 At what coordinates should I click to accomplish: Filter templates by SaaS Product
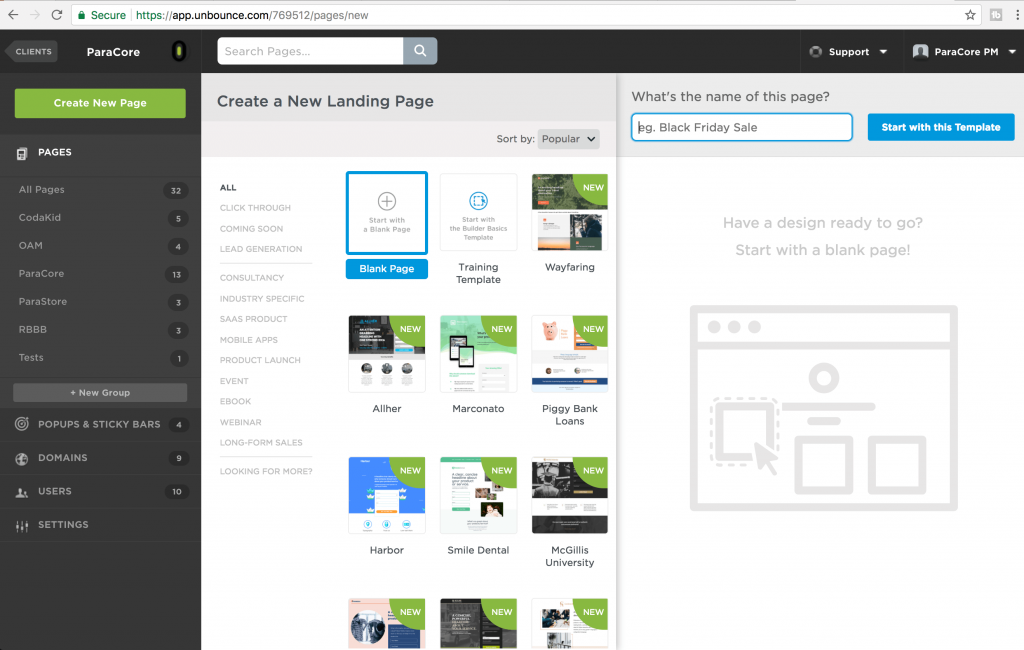pyautogui.click(x=253, y=319)
